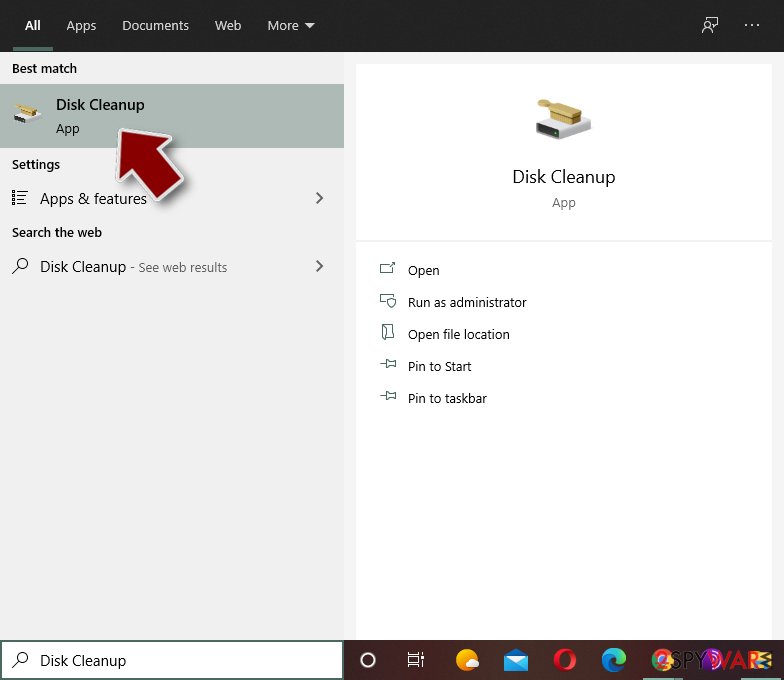Viewport: 784px width, 680px height.
Task: Expand the Disk Cleanup web results chevron
Action: tap(320, 266)
